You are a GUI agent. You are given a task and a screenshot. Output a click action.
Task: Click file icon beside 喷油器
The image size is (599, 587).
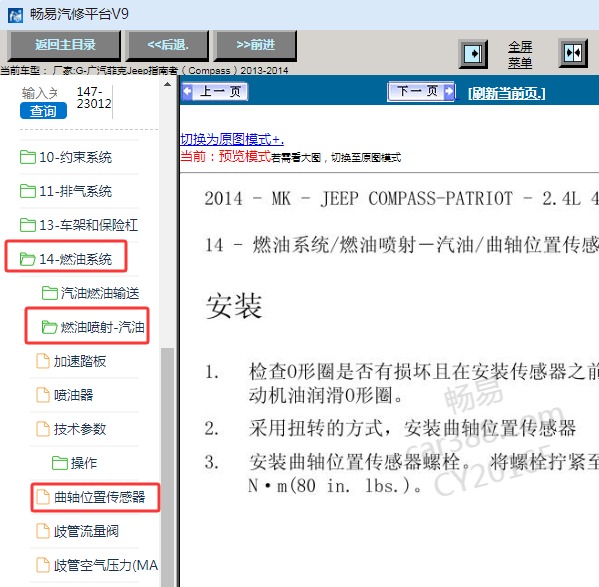[43, 395]
